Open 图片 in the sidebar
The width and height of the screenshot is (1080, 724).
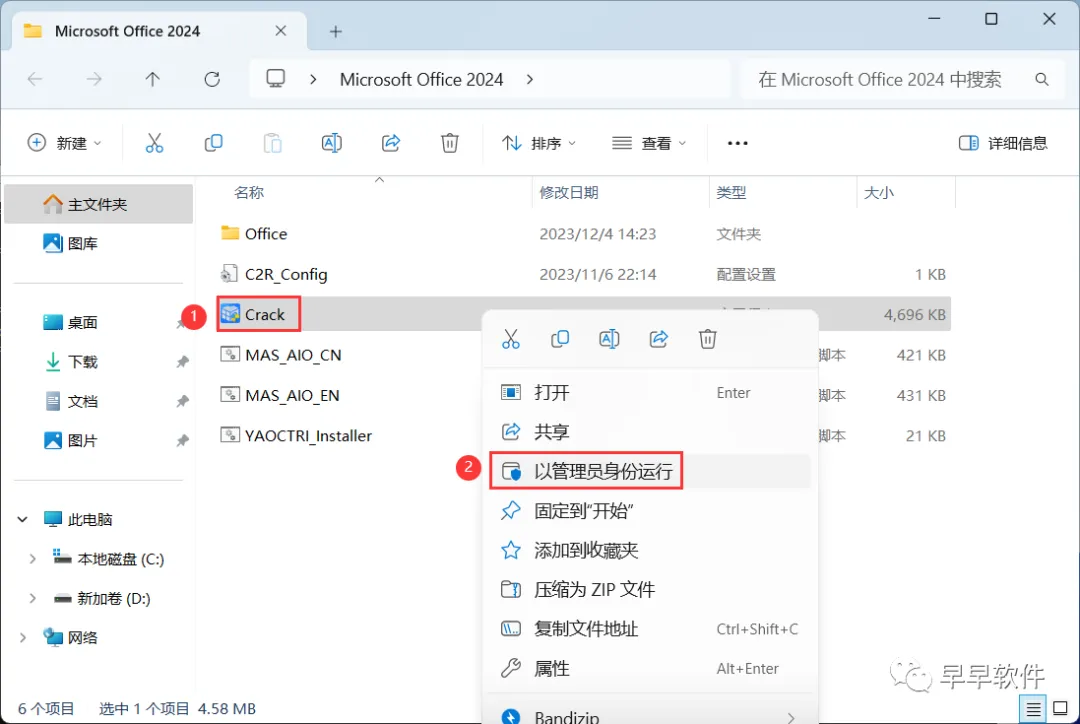pos(98,440)
